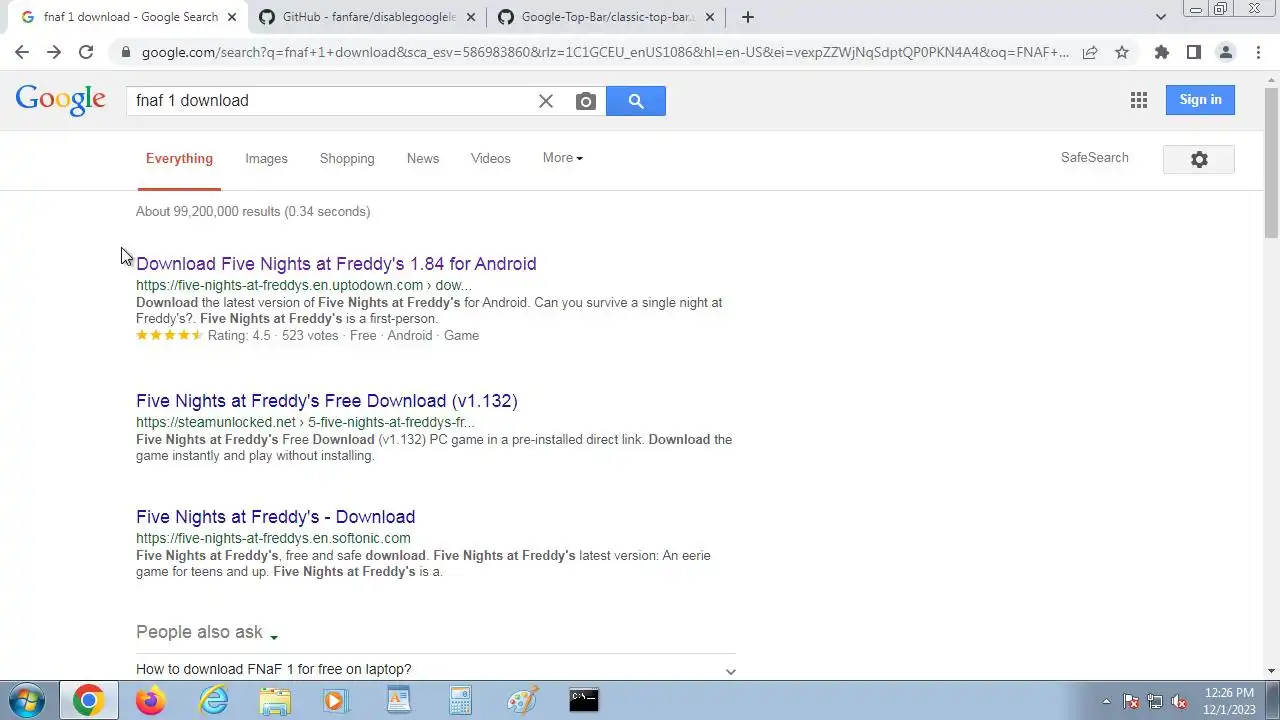Click the About 99,200,000 results text
Screen dimensions: 1280x720
pos(253,211)
